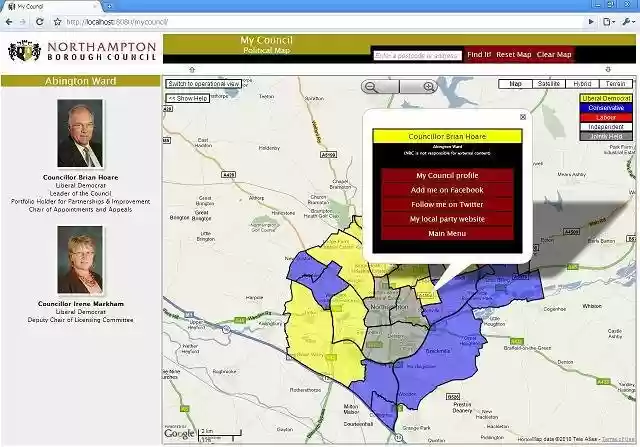Click Reset Map button
The image size is (640, 447).
(x=514, y=55)
